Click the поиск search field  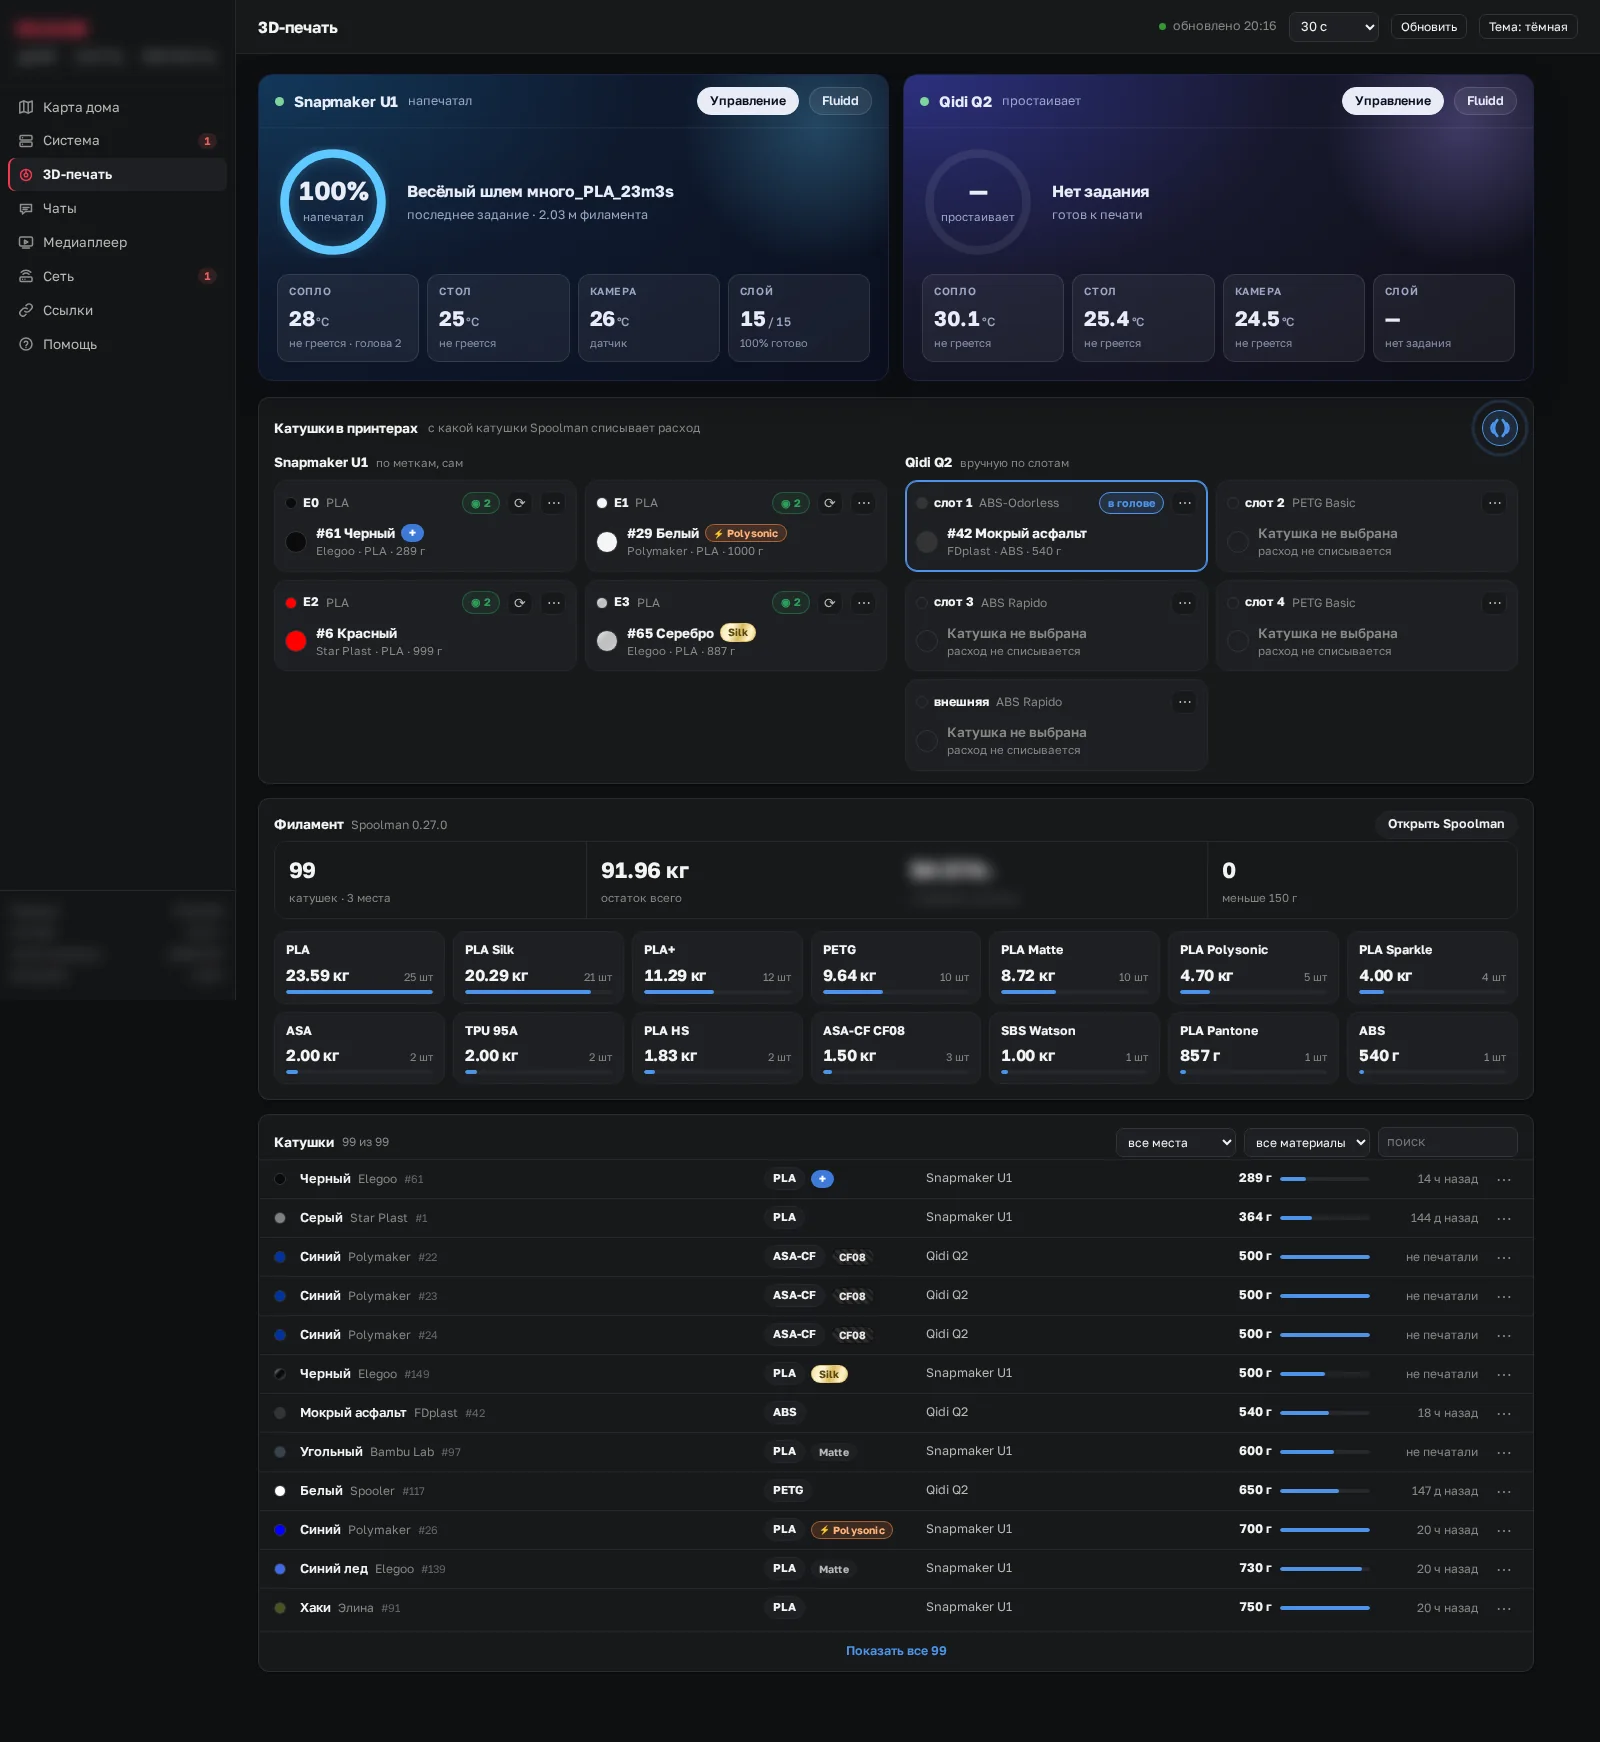pyautogui.click(x=1447, y=1142)
